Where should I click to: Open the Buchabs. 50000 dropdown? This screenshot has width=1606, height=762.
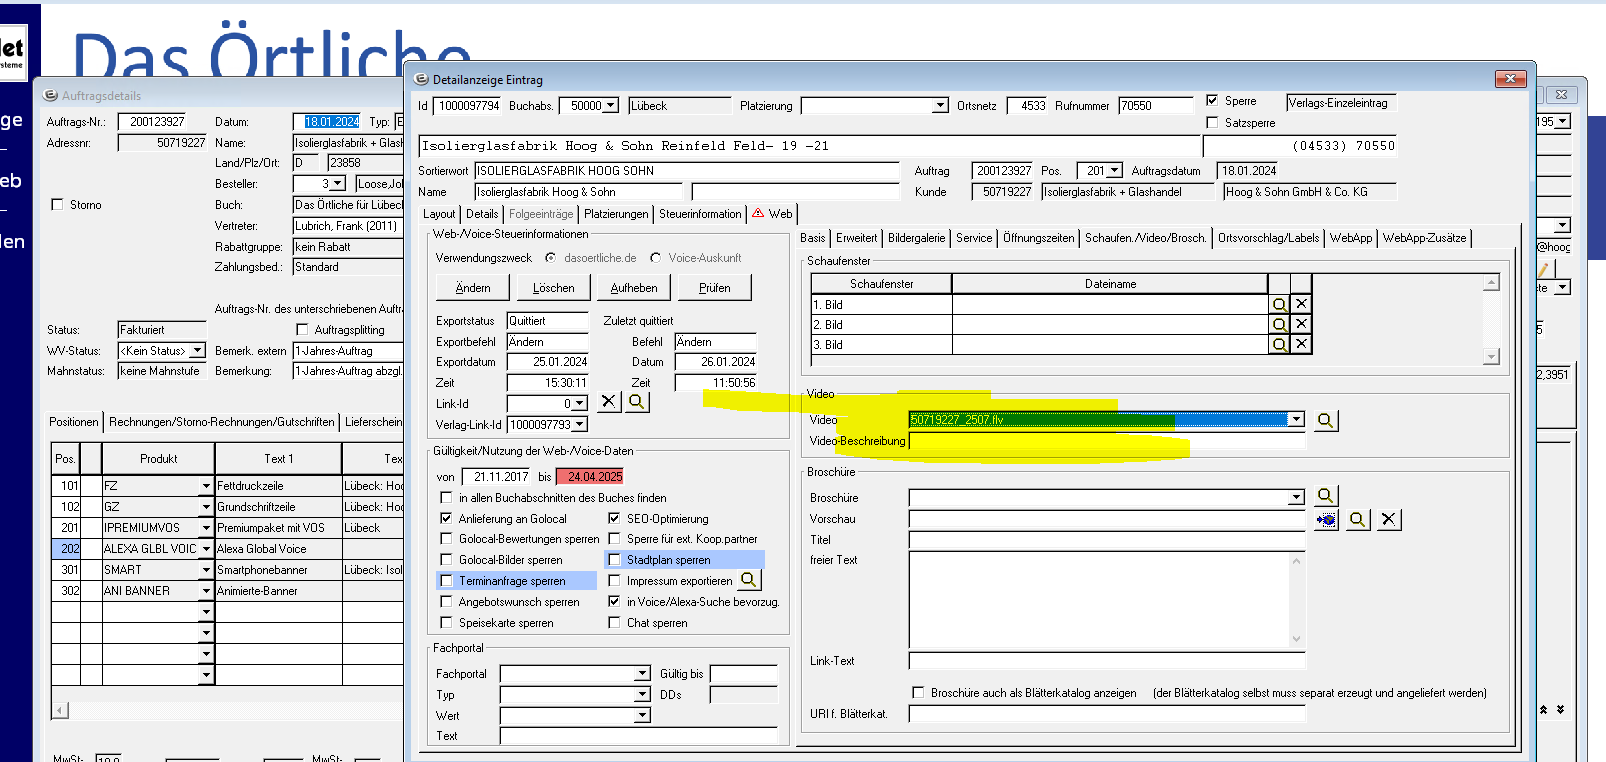610,106
